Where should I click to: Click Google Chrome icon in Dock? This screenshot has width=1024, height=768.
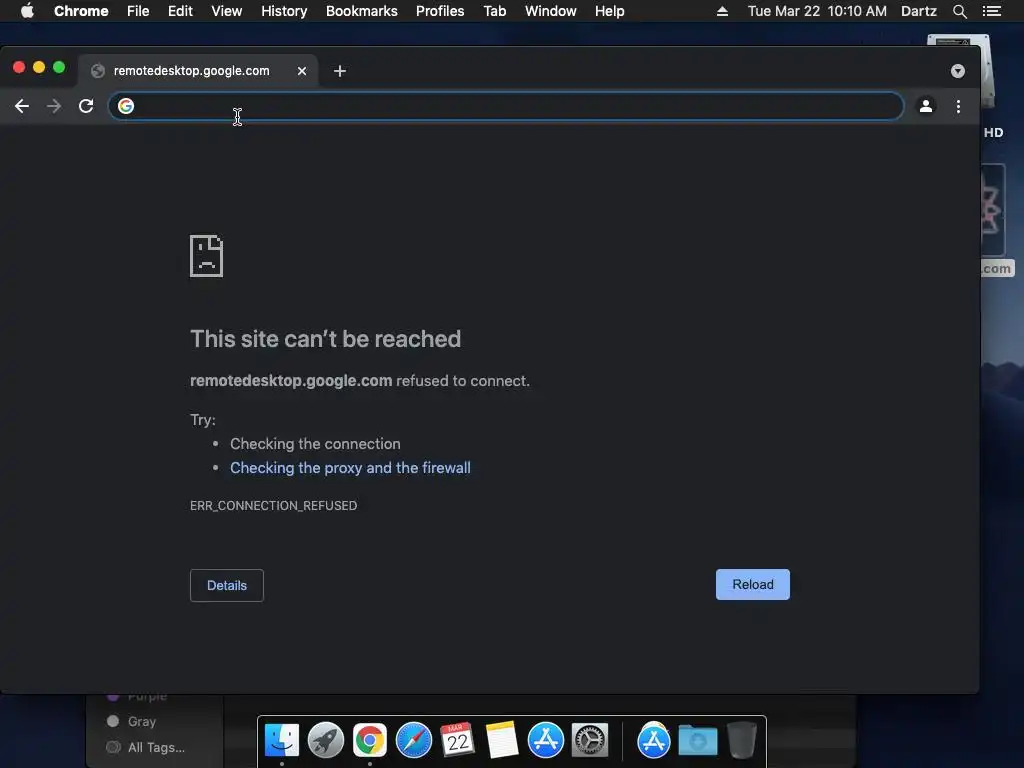(370, 740)
